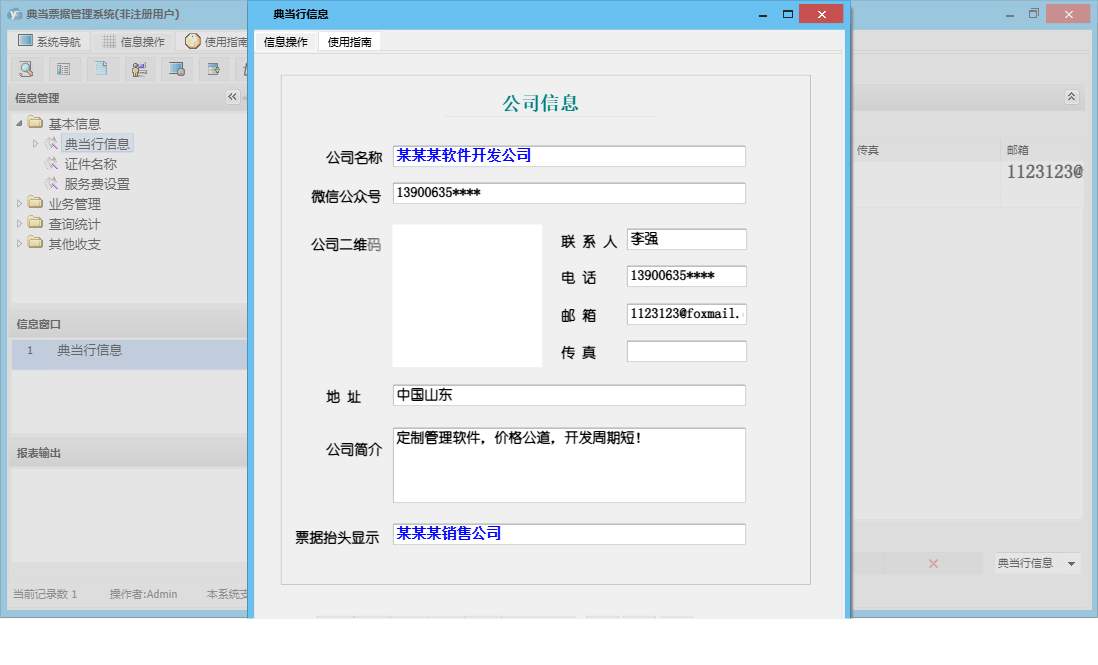Select the search query tool in toolbar
The width and height of the screenshot is (1098, 665).
click(x=26, y=68)
